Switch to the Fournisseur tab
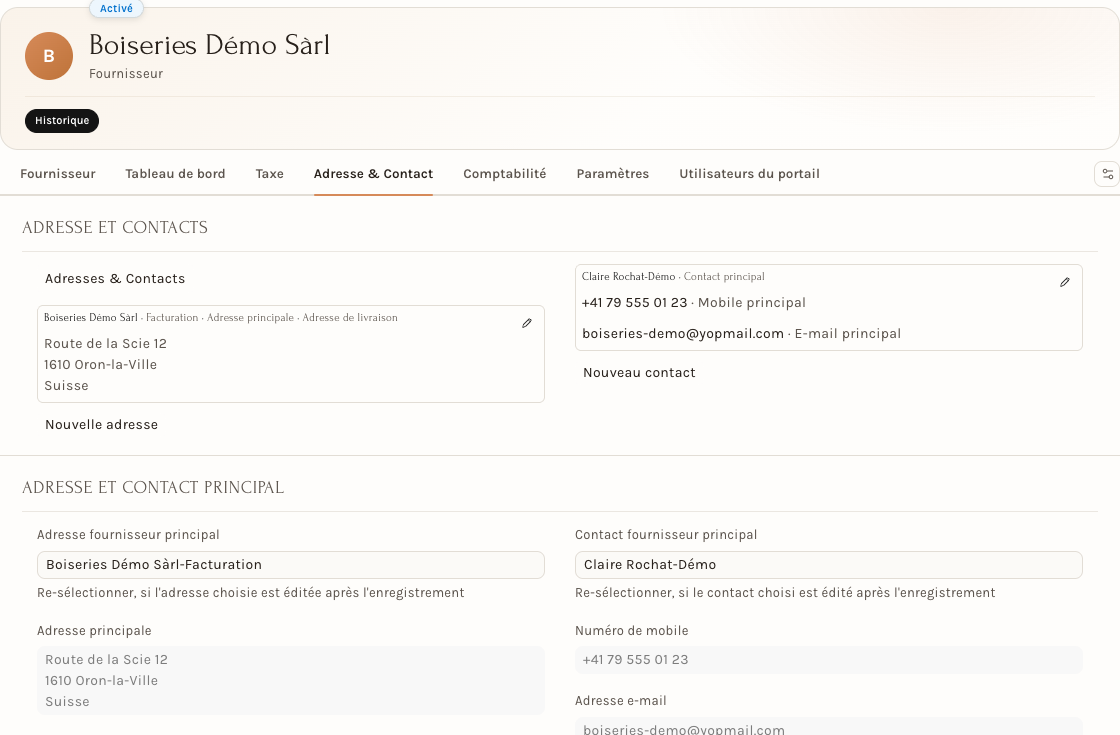 click(58, 174)
